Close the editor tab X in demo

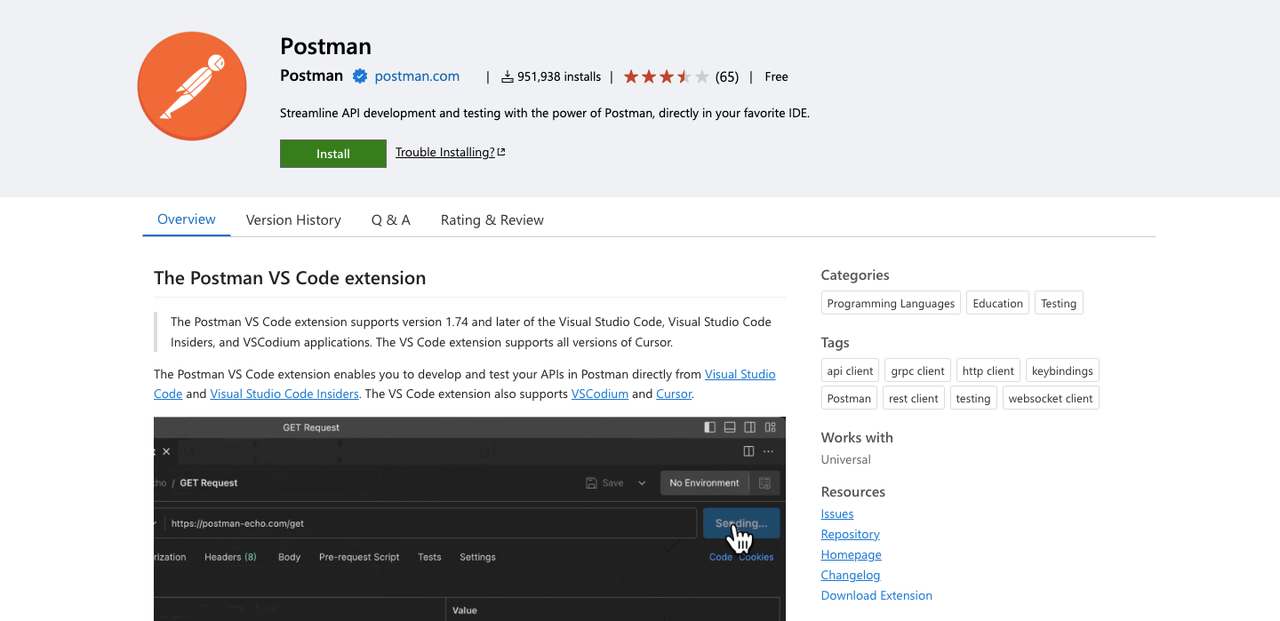pos(166,451)
